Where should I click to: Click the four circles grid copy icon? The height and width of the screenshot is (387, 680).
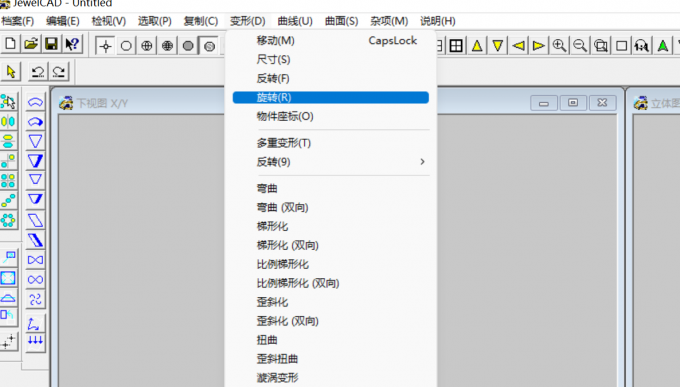click(x=8, y=180)
